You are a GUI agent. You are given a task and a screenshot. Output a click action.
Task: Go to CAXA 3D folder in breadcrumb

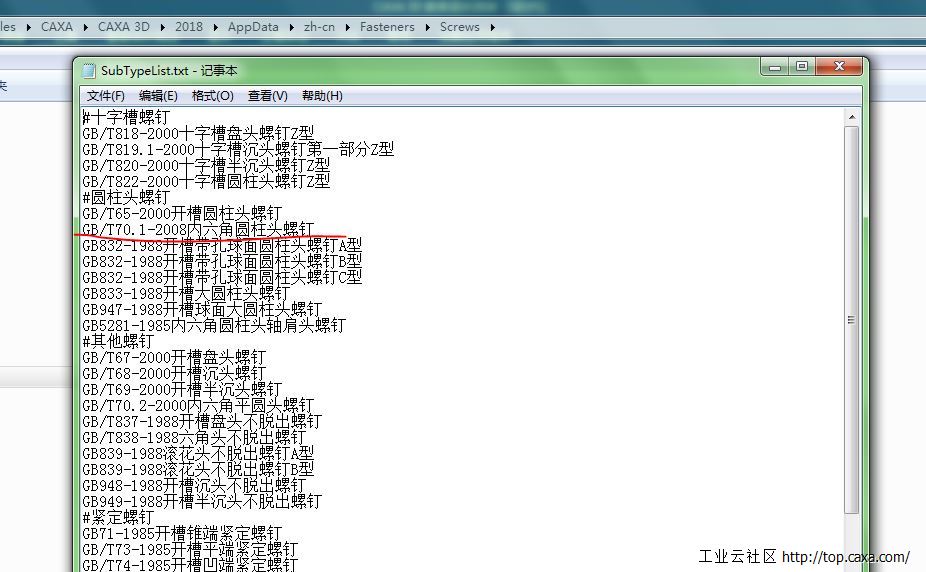123,27
